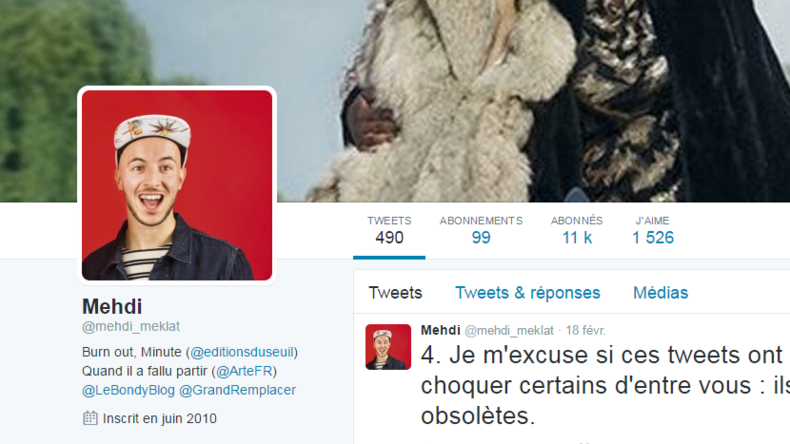Click the author name Mehdi in the tweet
Screen dimensions: 790x444
pyautogui.click(x=440, y=330)
